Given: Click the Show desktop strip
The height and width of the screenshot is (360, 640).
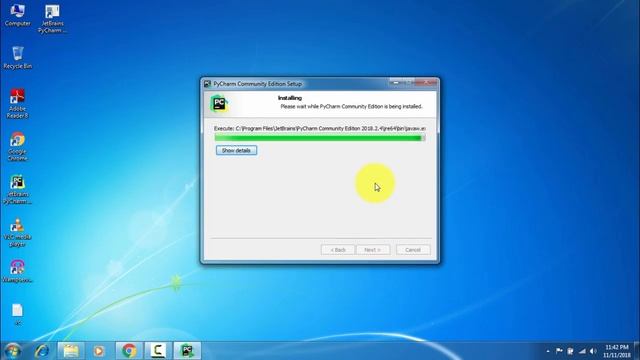Looking at the screenshot, I should tap(637, 351).
